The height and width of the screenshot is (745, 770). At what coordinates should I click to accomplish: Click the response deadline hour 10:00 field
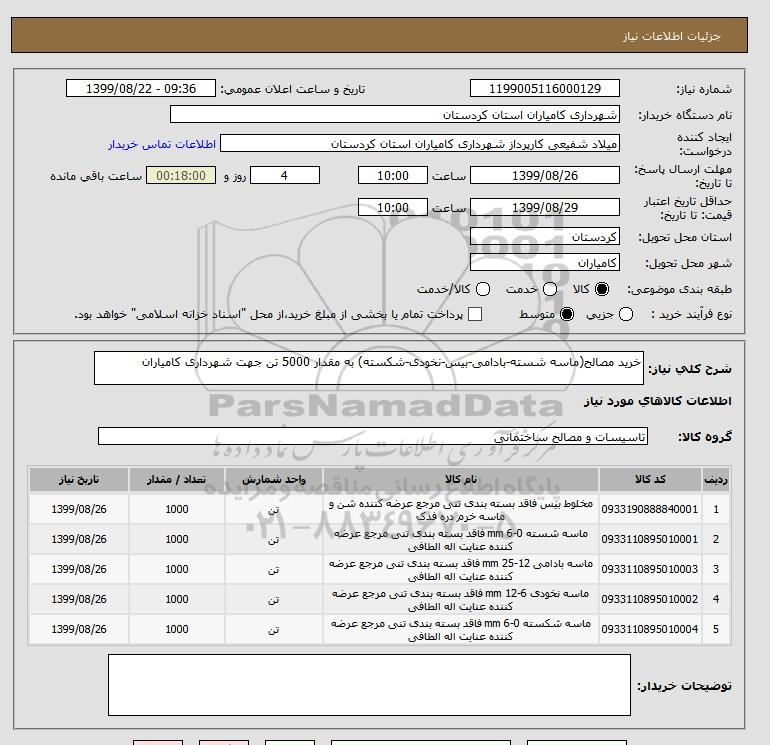click(393, 175)
